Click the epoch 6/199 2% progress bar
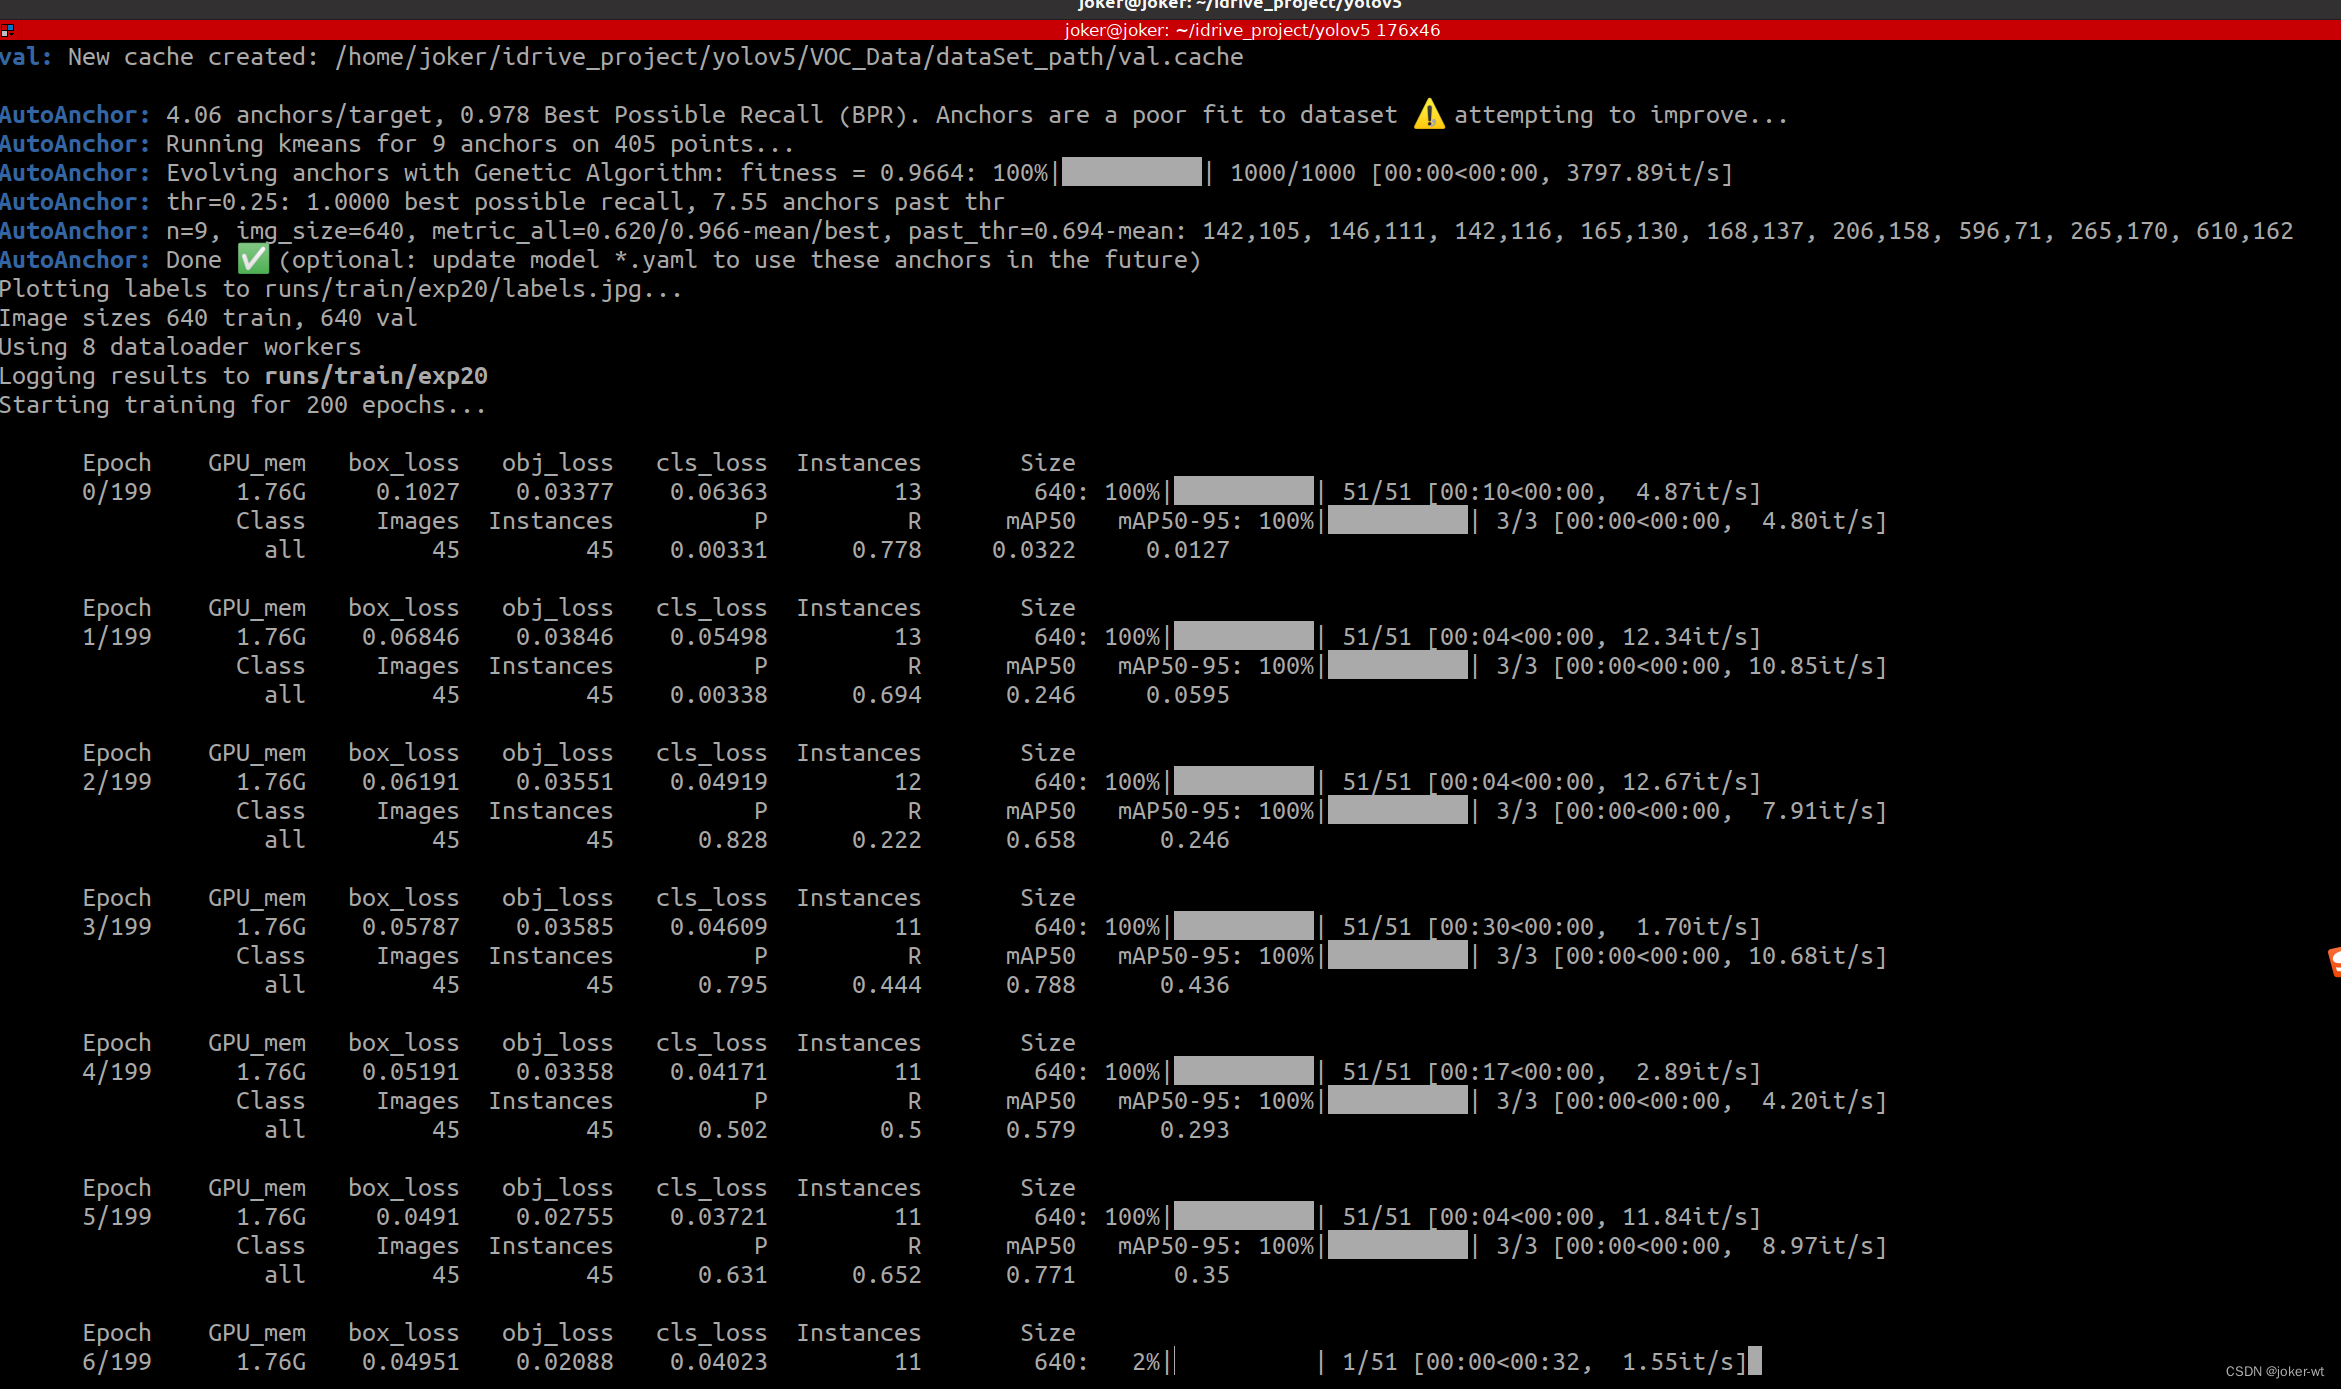Image resolution: width=2341 pixels, height=1389 pixels. click(x=1247, y=1361)
